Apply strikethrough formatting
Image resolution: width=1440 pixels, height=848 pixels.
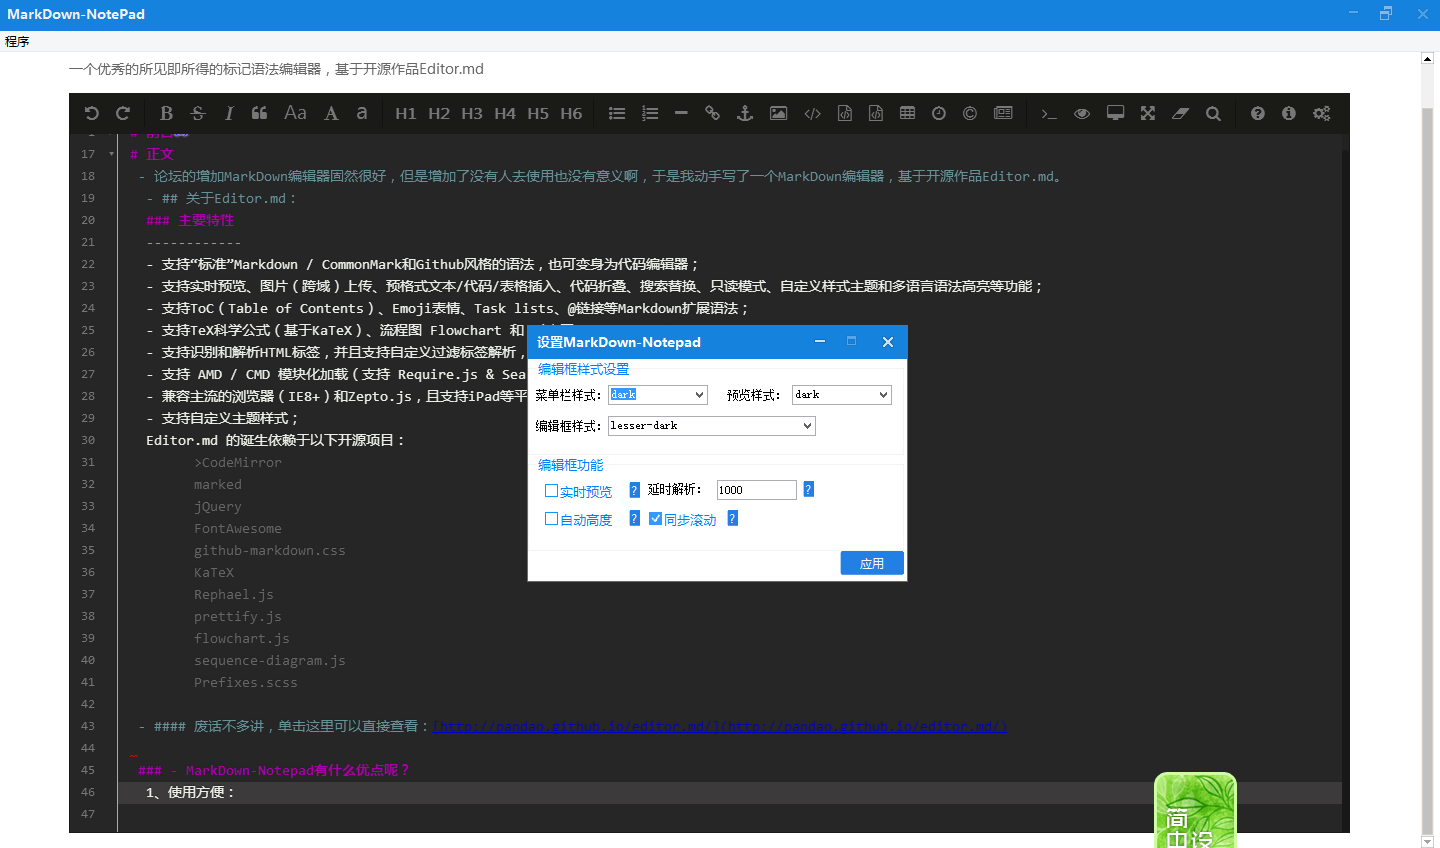click(197, 113)
